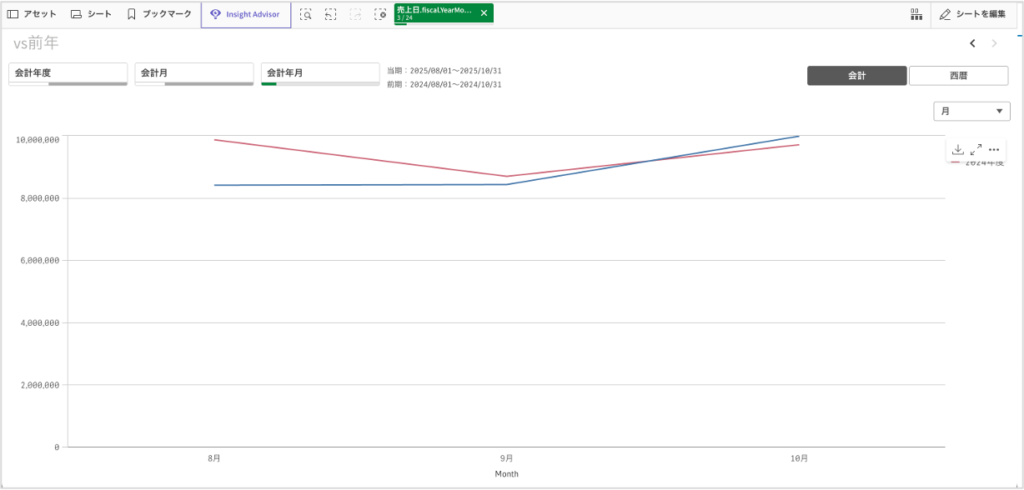Open the 月 granularity dropdown
The width and height of the screenshot is (1024, 490).
971,111
